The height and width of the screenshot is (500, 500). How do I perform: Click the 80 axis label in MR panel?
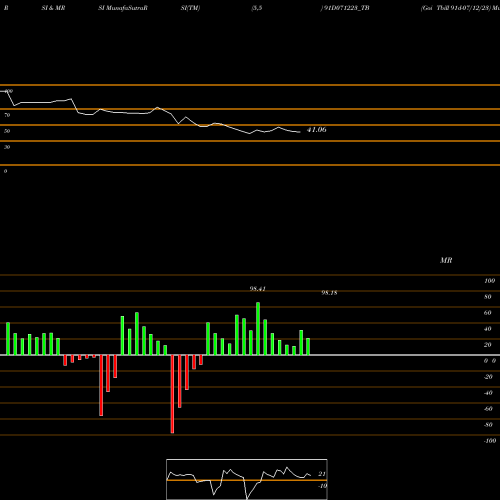click(x=488, y=297)
